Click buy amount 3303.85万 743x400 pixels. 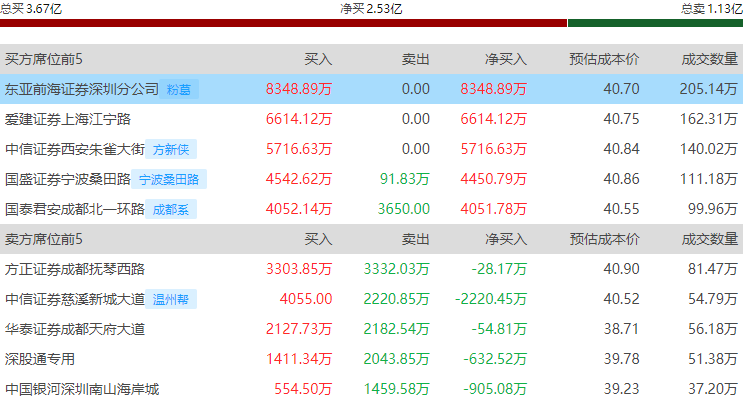click(x=299, y=269)
